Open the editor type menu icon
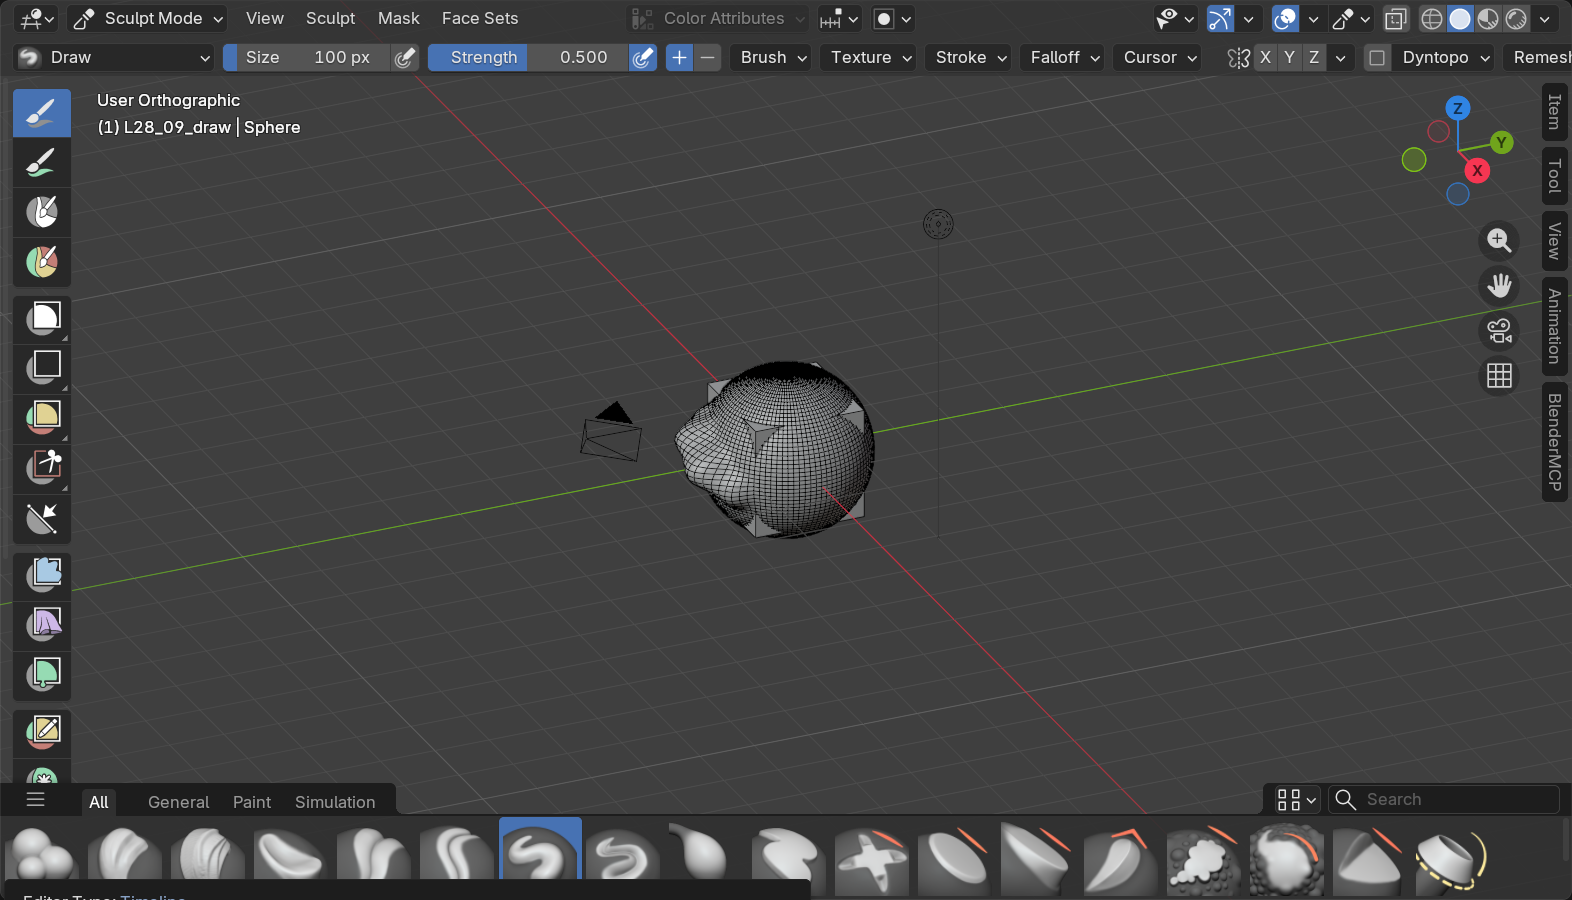Image resolution: width=1572 pixels, height=900 pixels. tap(37, 18)
